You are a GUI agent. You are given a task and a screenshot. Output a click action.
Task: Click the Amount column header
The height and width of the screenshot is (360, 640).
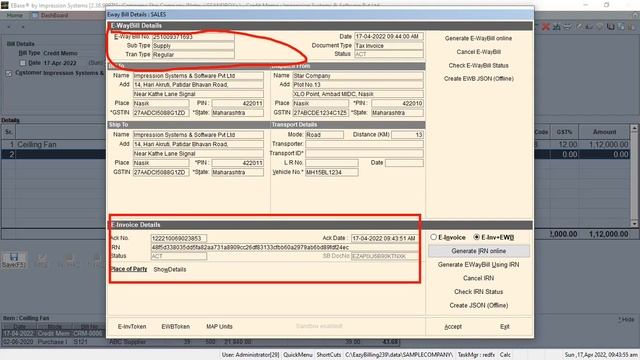(604, 132)
